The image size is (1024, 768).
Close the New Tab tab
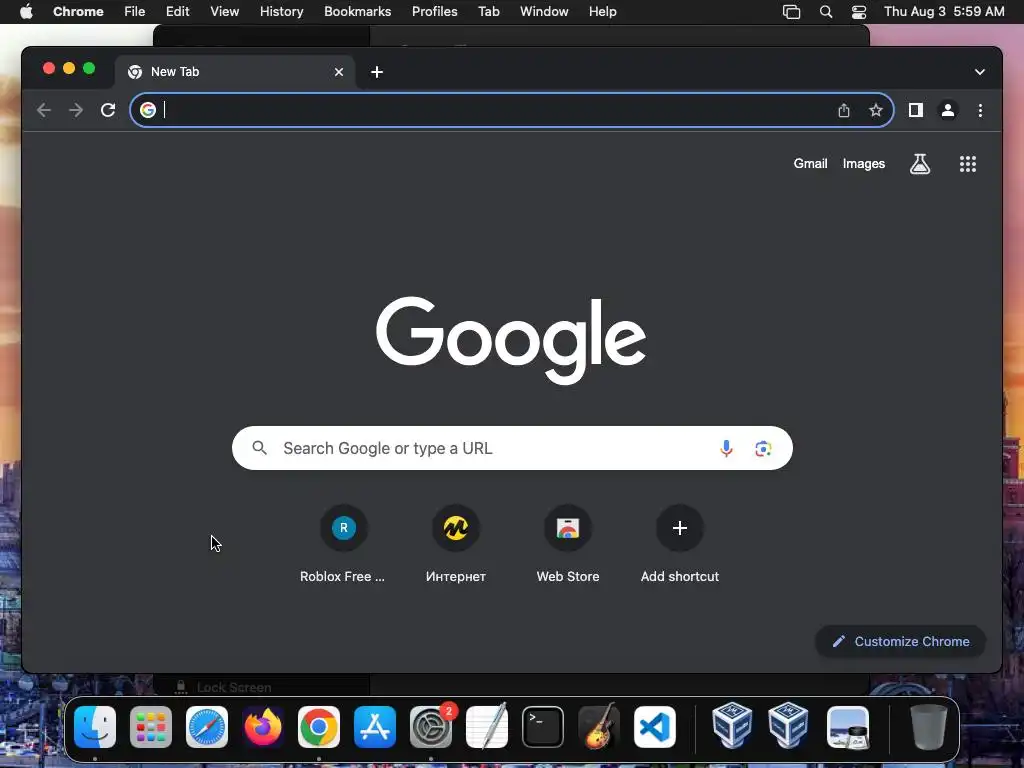click(339, 72)
